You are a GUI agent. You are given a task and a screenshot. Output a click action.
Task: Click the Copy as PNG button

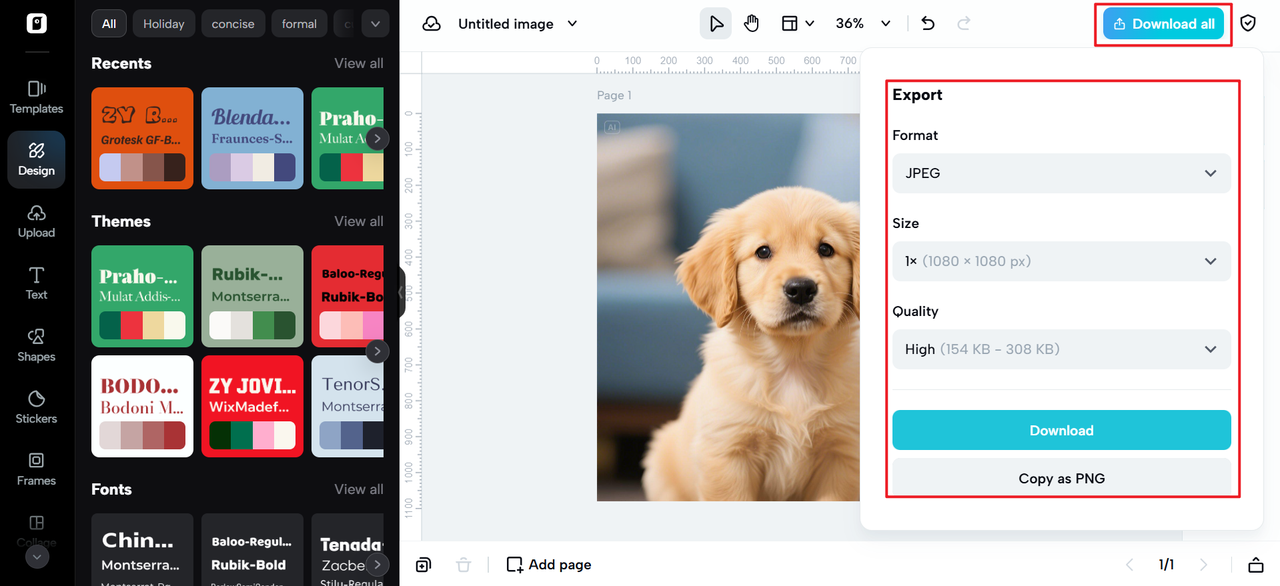pyautogui.click(x=1061, y=478)
